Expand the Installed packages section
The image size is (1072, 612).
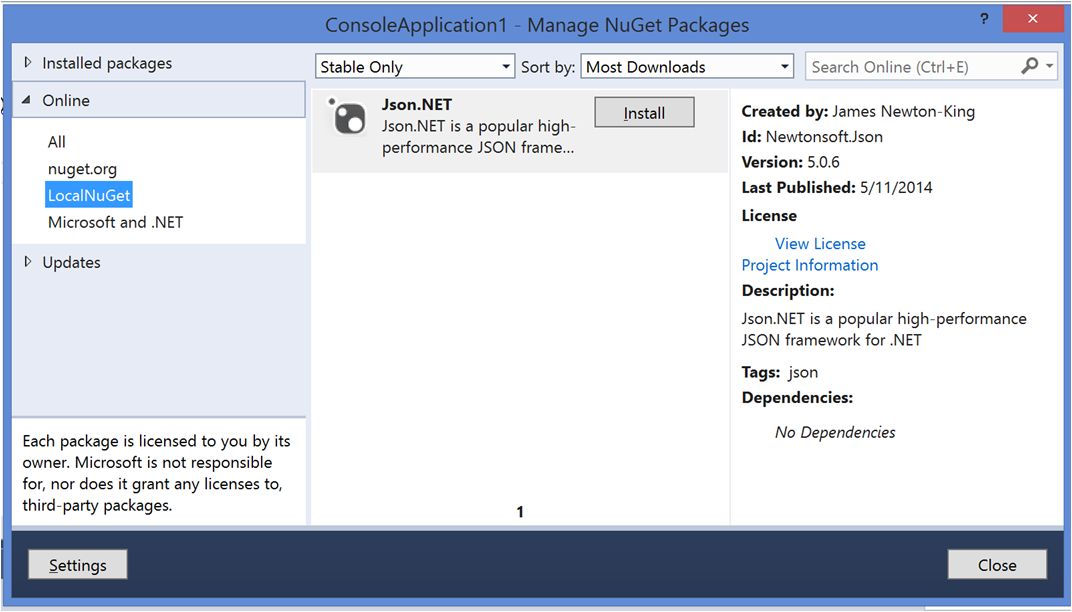pos(28,63)
